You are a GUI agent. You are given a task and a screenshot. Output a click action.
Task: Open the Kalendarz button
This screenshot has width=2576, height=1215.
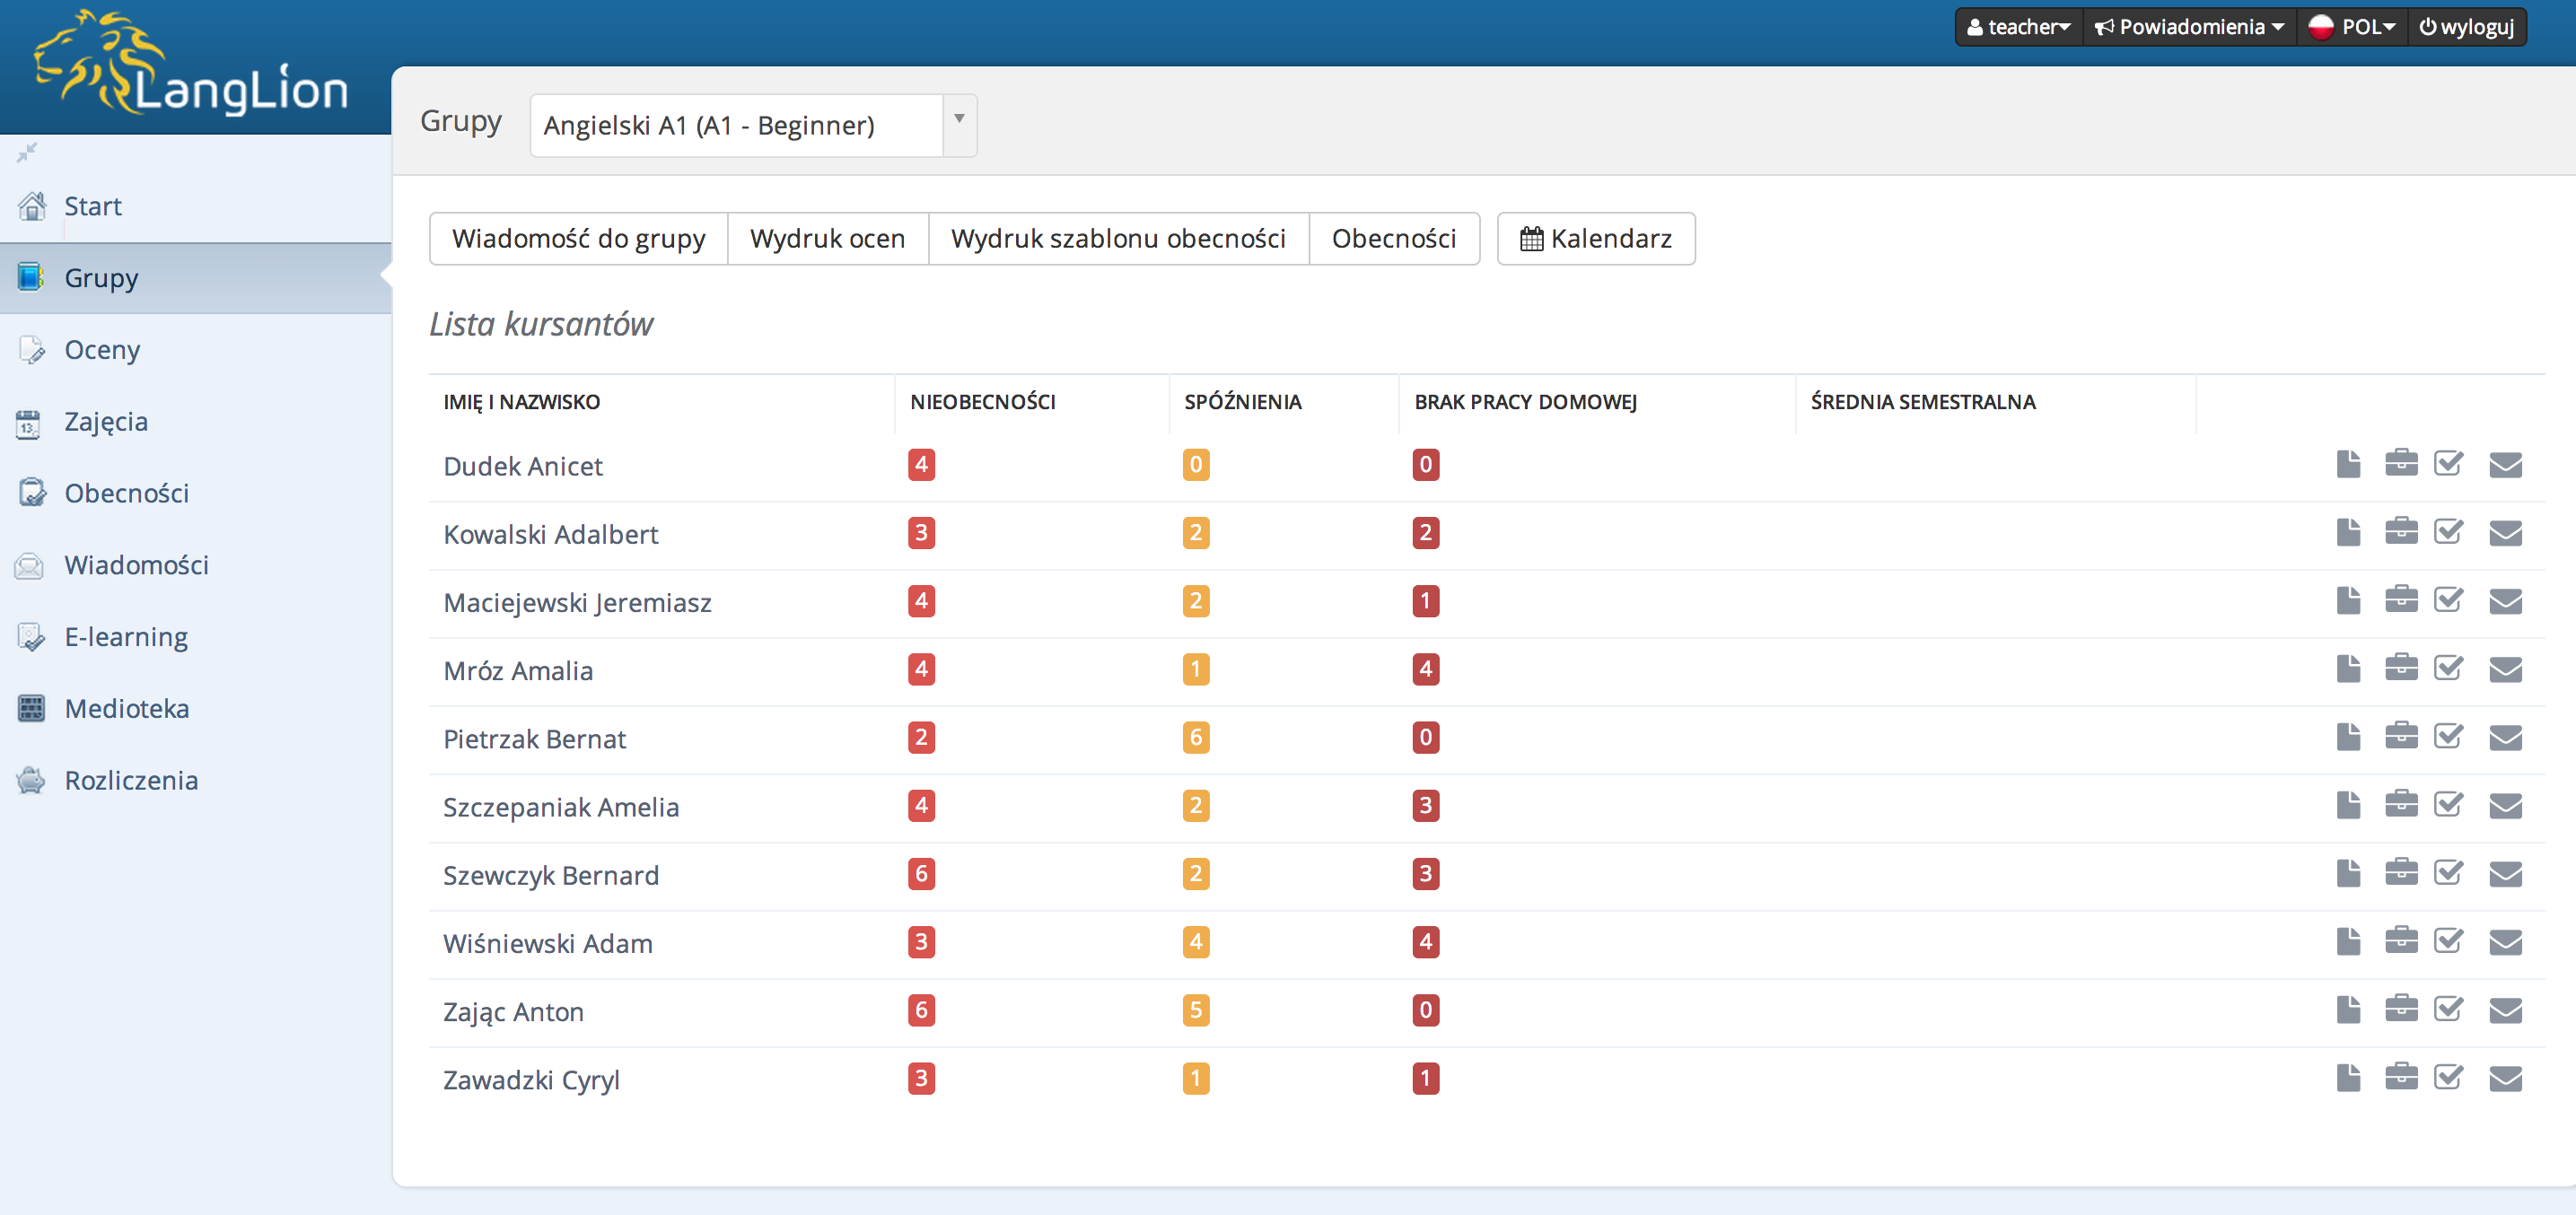(x=1595, y=238)
